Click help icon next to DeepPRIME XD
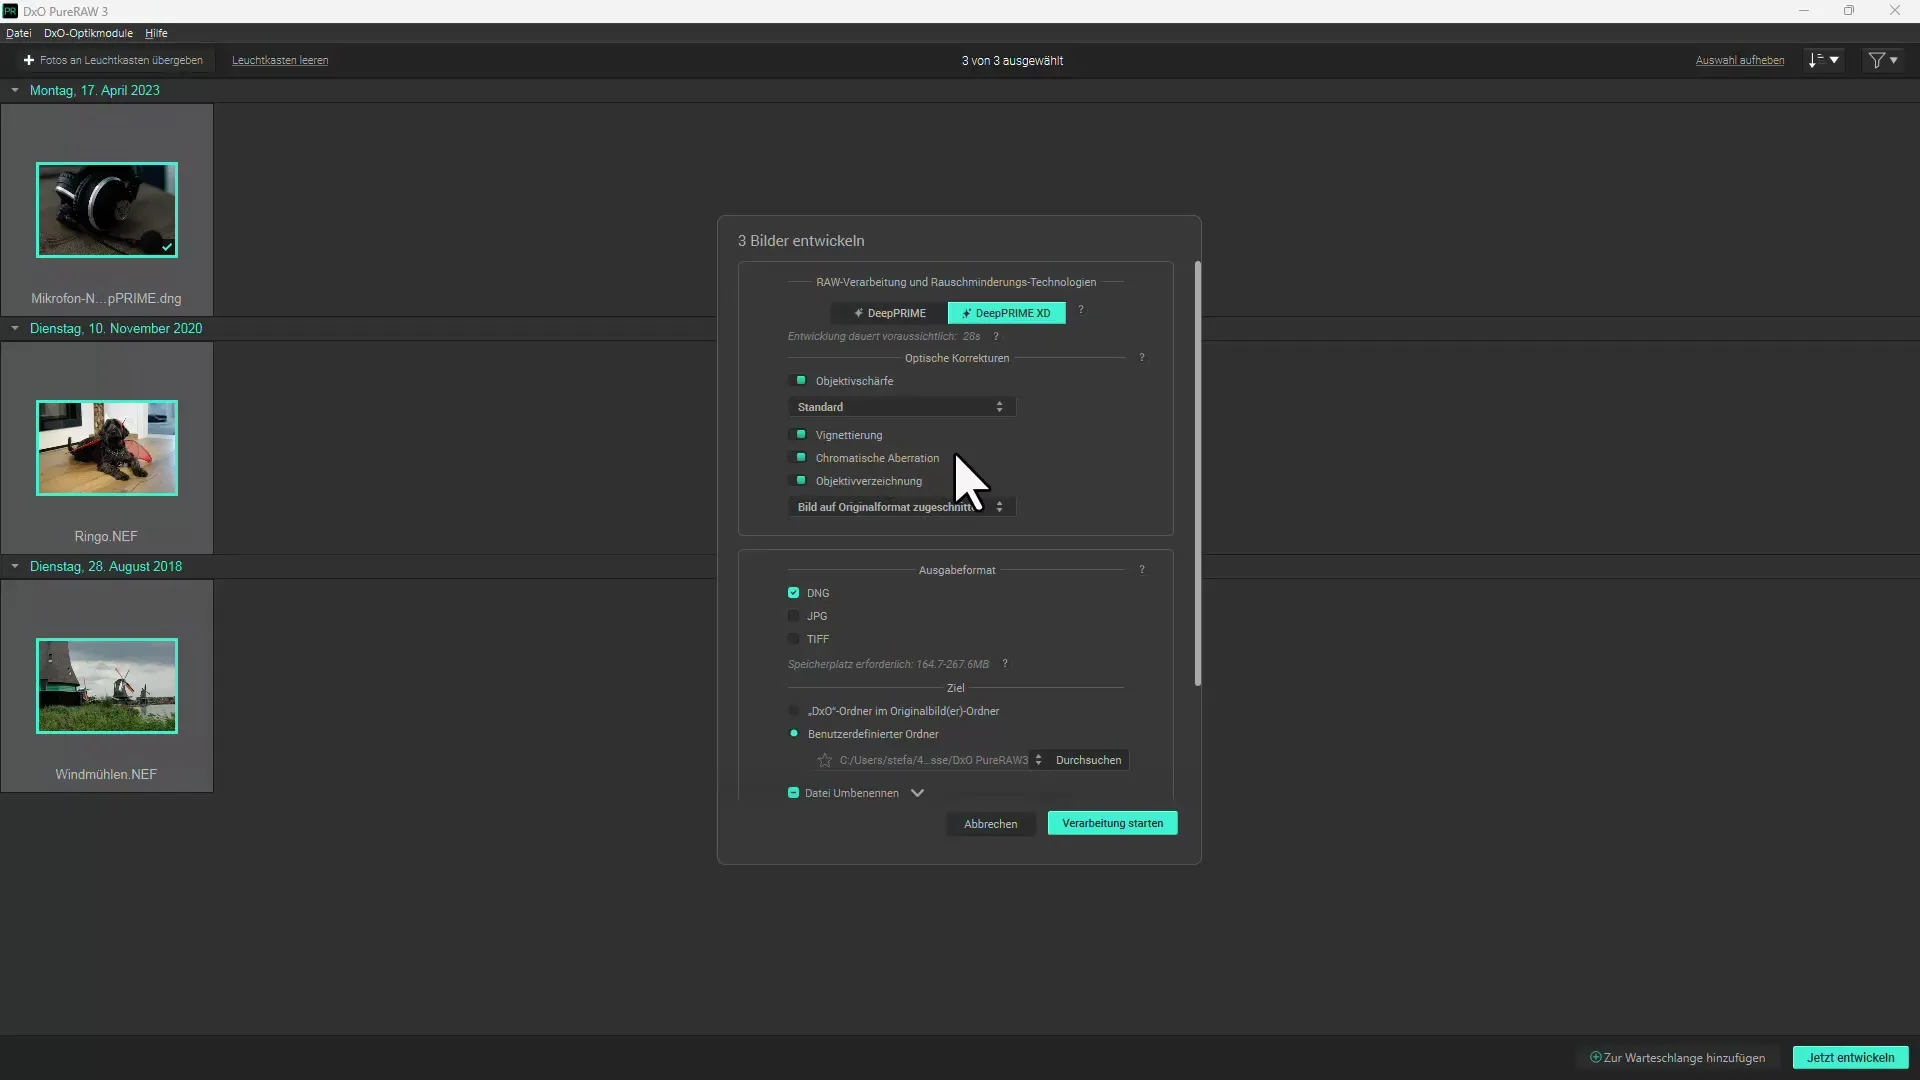 1081,310
